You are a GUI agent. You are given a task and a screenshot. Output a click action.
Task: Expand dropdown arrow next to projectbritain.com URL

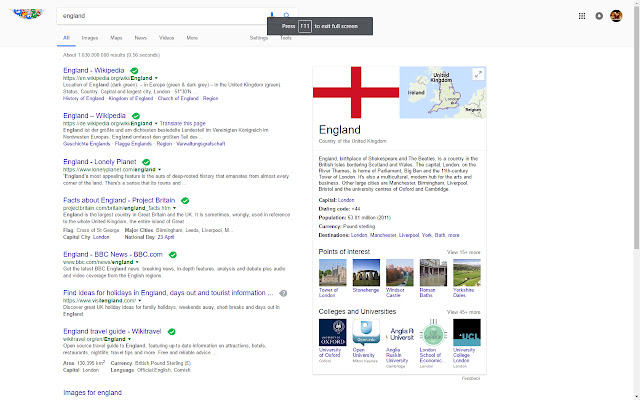(x=175, y=208)
